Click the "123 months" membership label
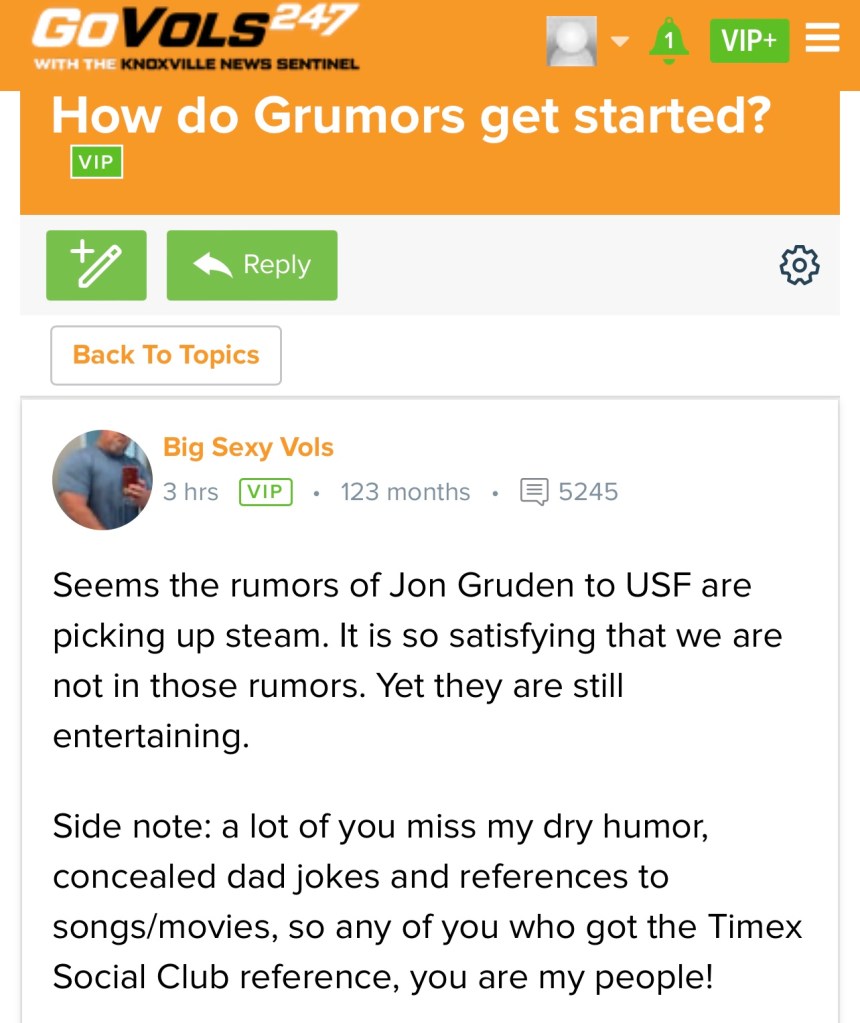Image resolution: width=860 pixels, height=1023 pixels. pos(405,492)
